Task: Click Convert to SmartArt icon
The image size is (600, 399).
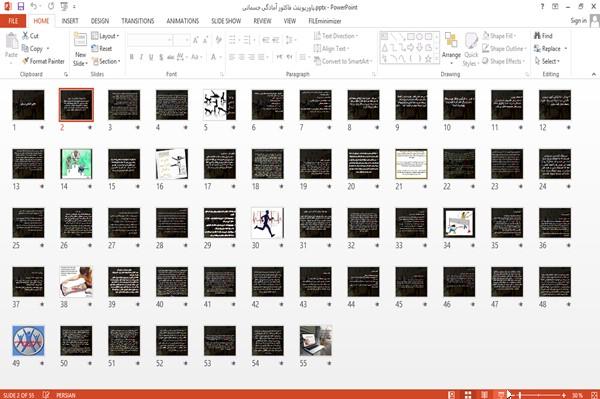Action: coord(317,61)
